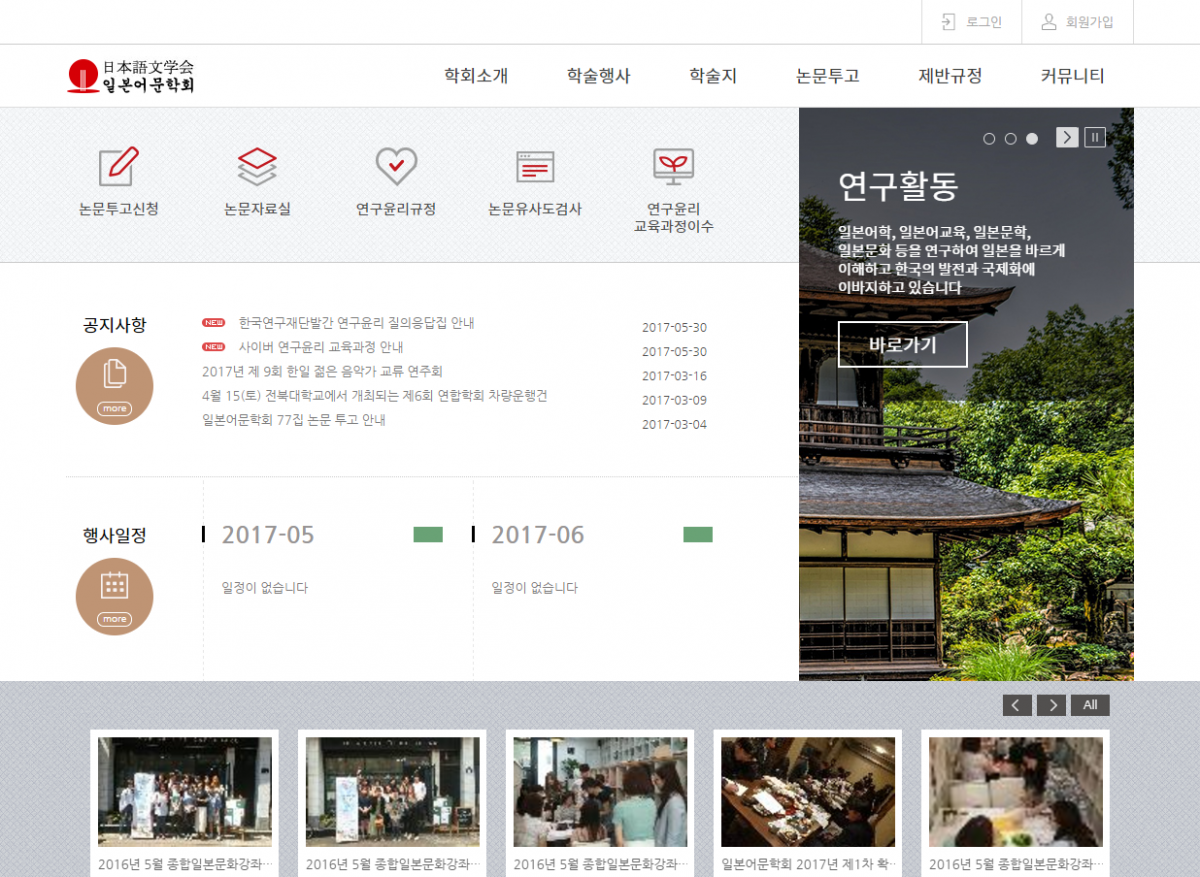The height and width of the screenshot is (877, 1200).
Task: Select the second slide indicator dot
Action: pyautogui.click(x=1010, y=139)
